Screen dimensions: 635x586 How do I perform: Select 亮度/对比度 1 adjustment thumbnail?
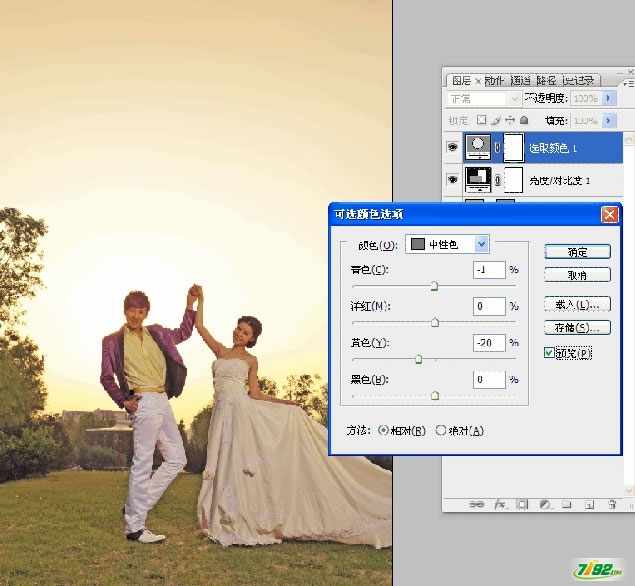tap(478, 179)
